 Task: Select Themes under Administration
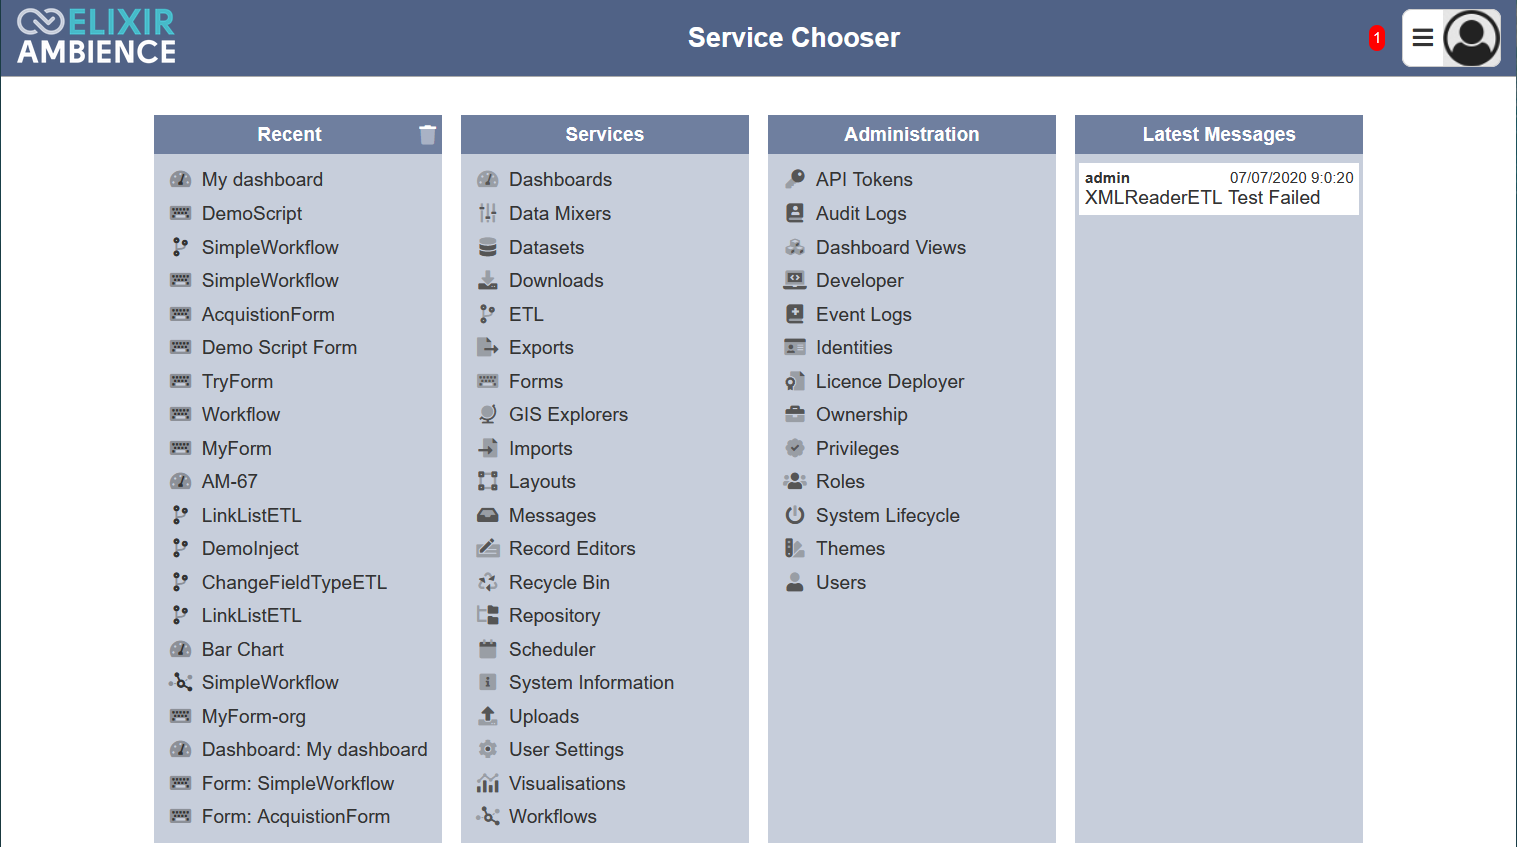[x=850, y=548]
